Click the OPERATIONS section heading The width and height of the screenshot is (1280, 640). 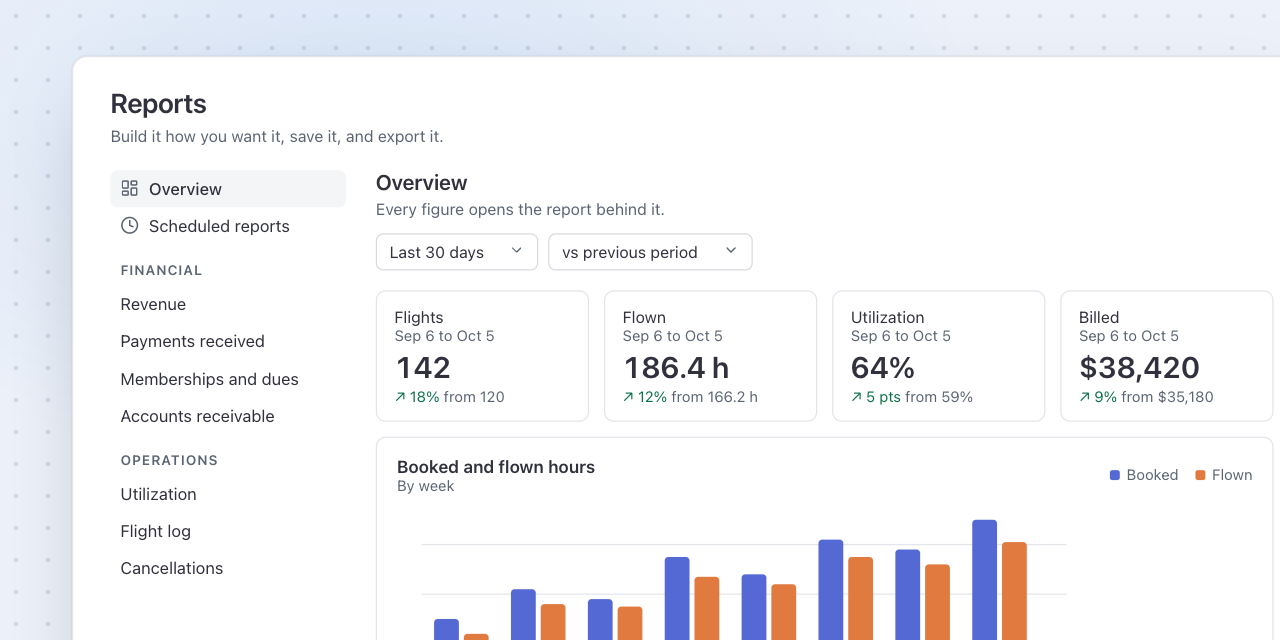coord(169,460)
